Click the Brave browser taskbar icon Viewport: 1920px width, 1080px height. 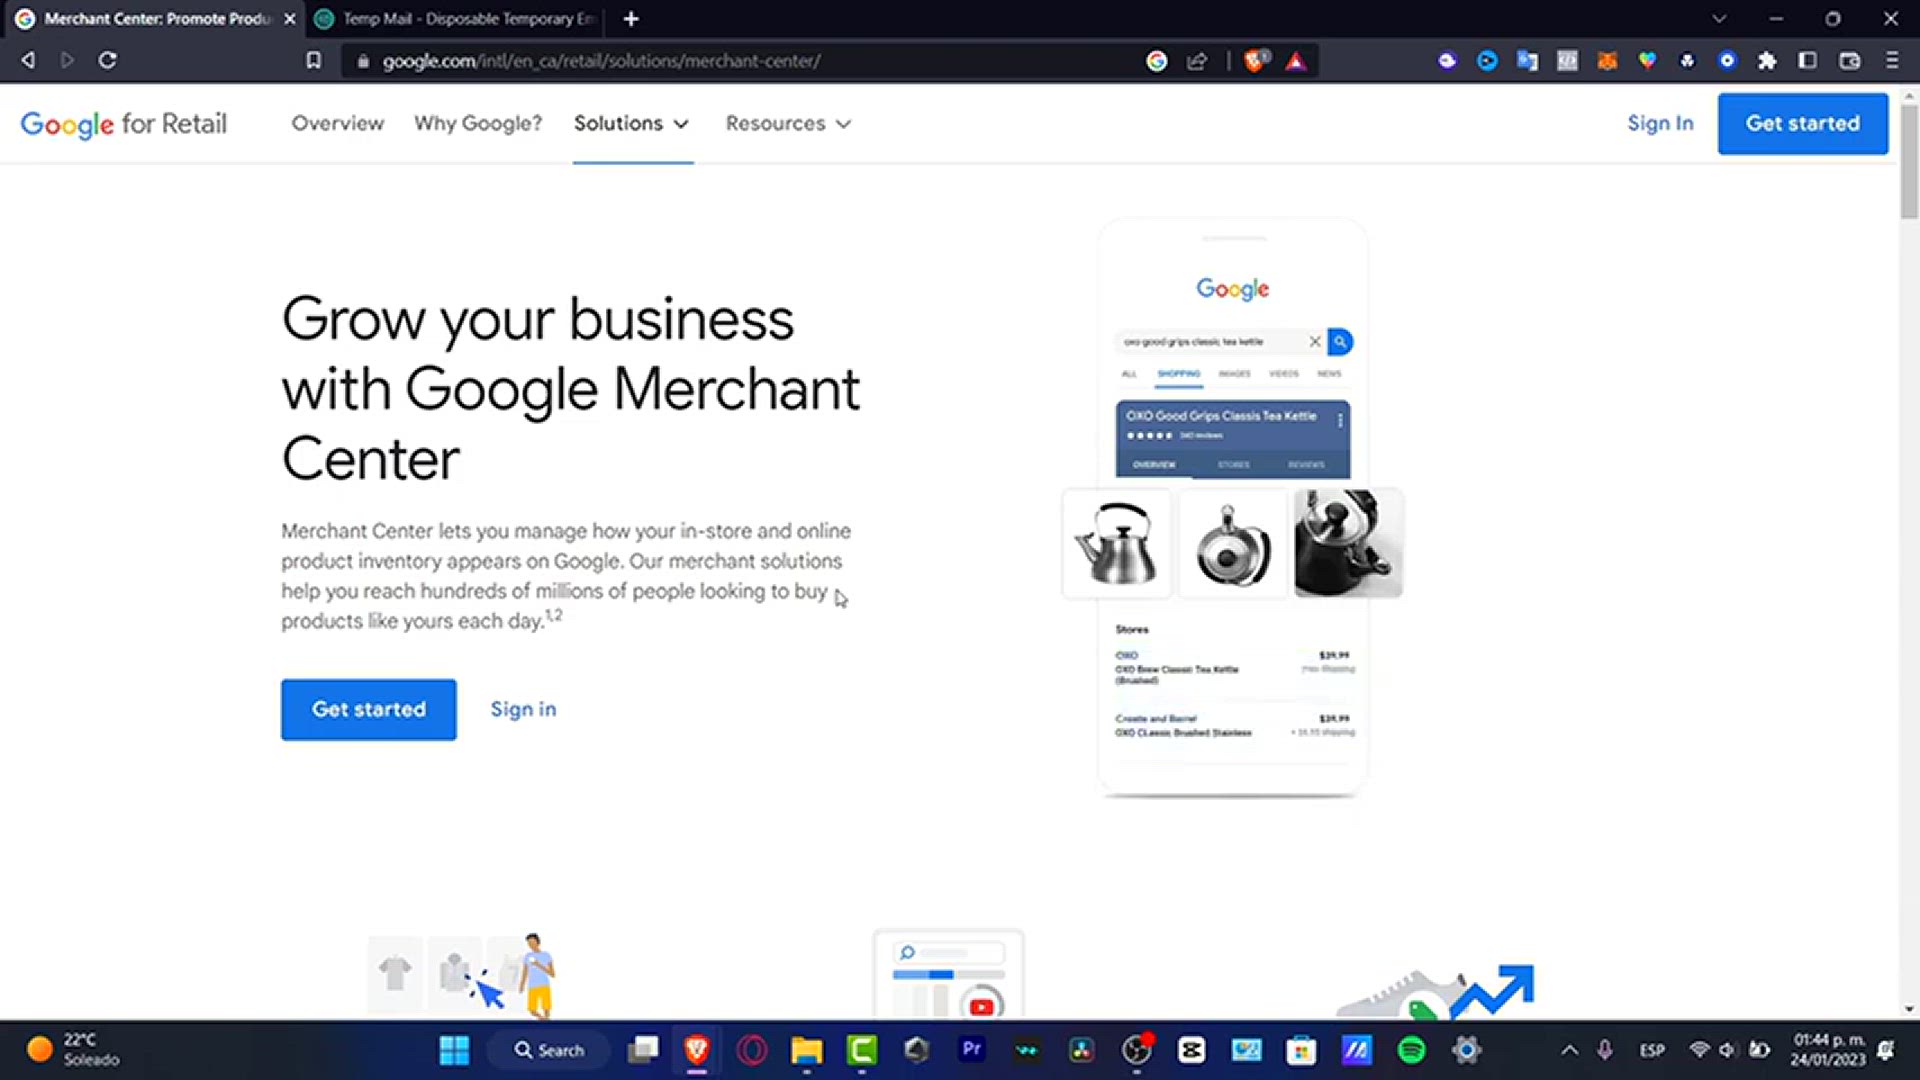(x=697, y=1050)
